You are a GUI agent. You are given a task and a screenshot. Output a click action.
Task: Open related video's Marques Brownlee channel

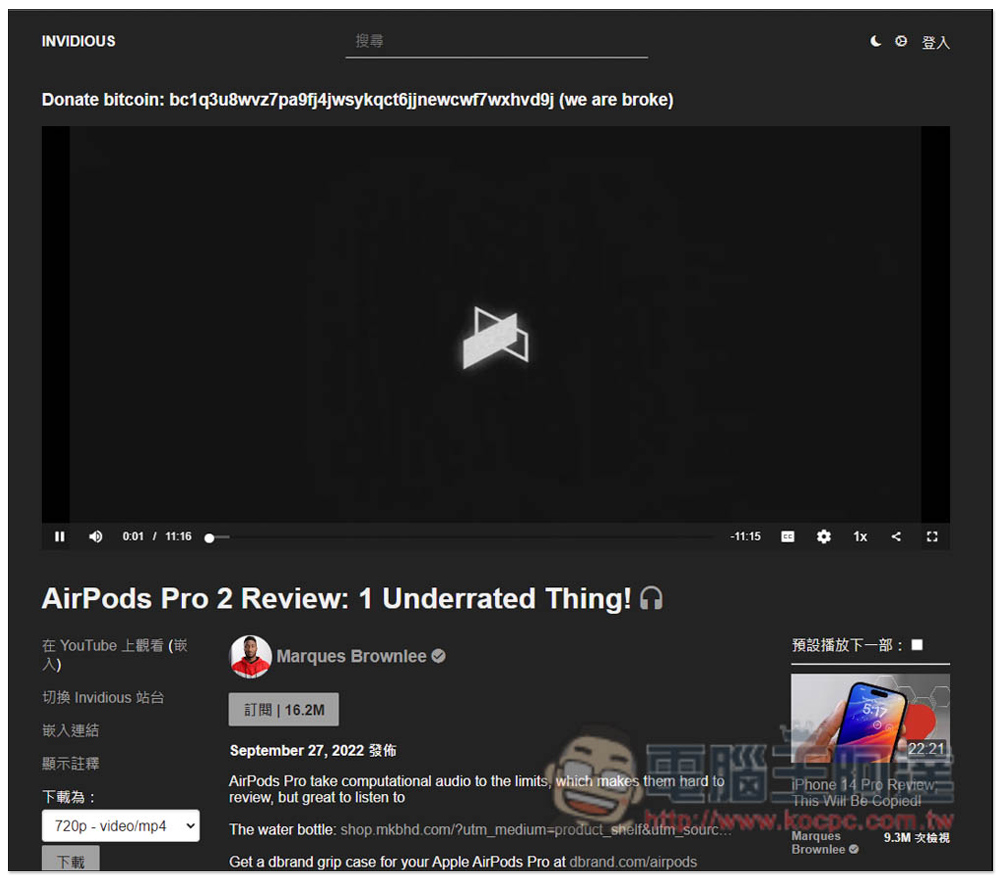[x=825, y=843]
